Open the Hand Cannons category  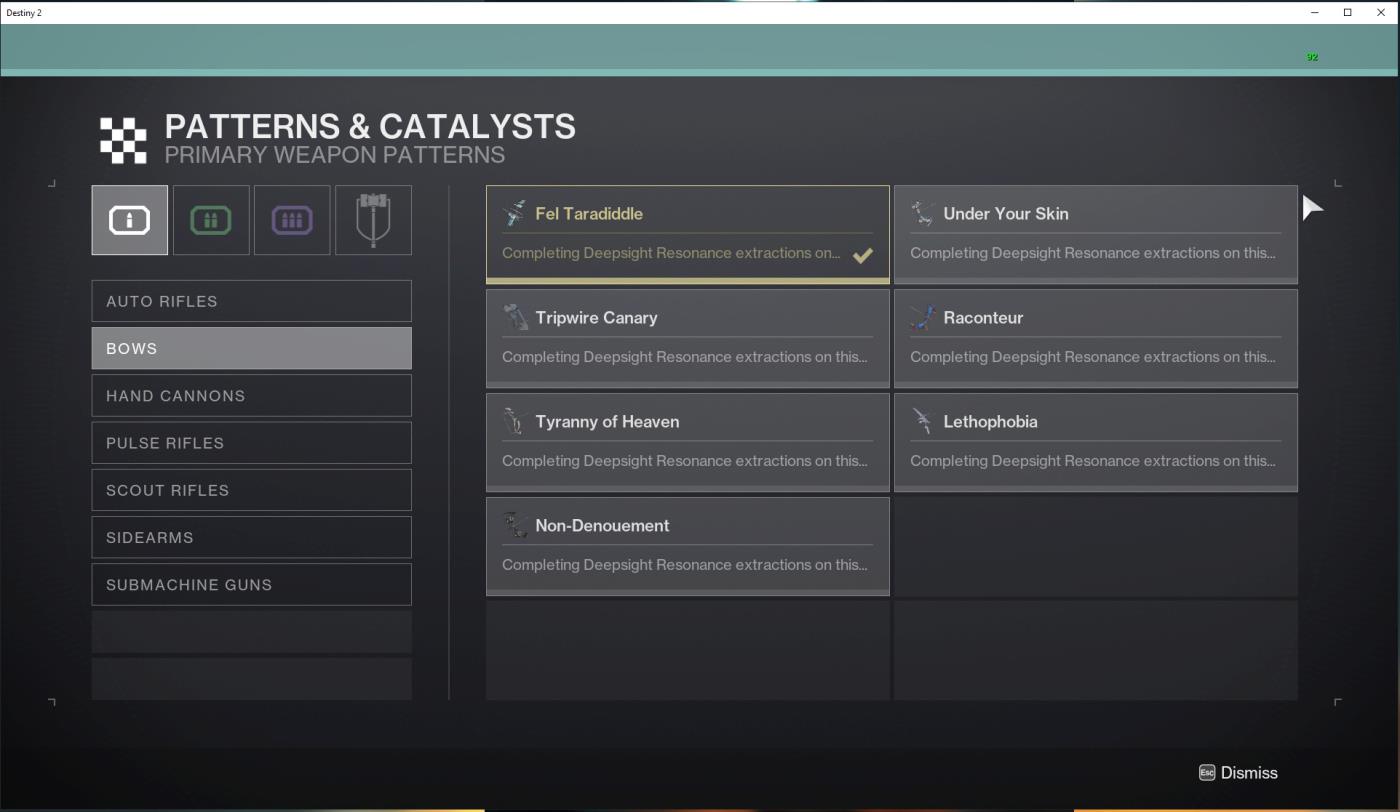(251, 395)
